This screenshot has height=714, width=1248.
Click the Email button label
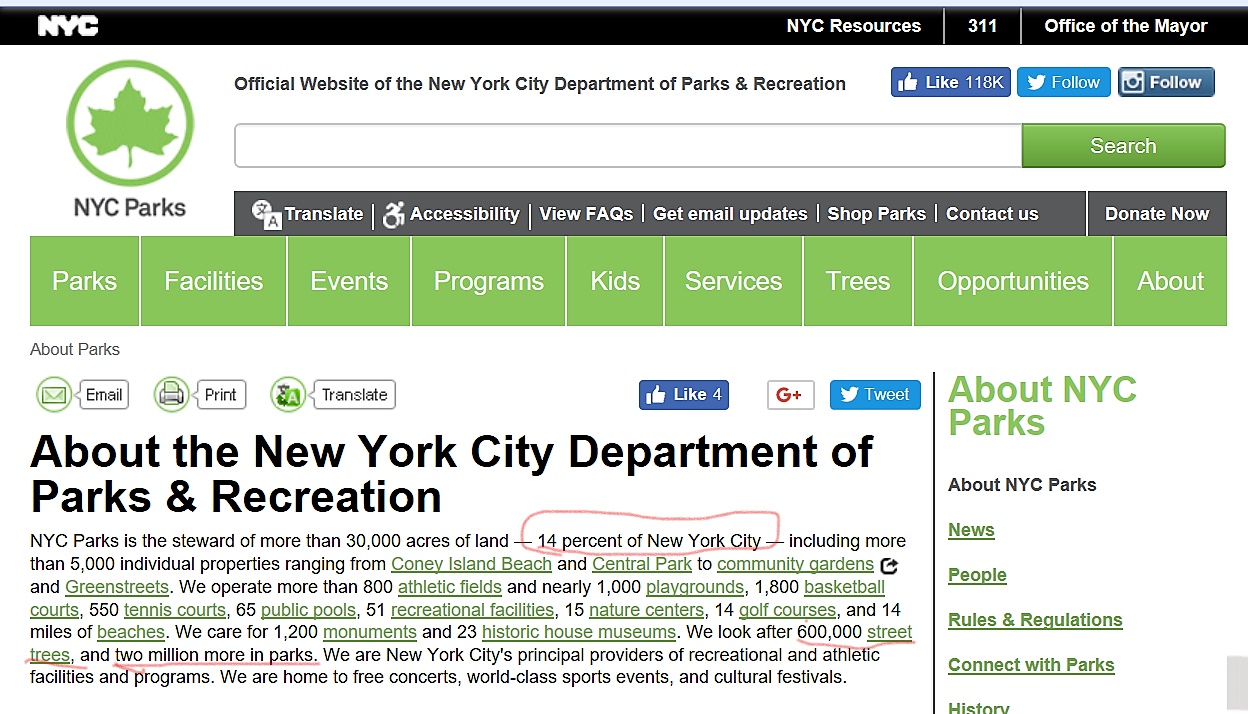coord(104,395)
